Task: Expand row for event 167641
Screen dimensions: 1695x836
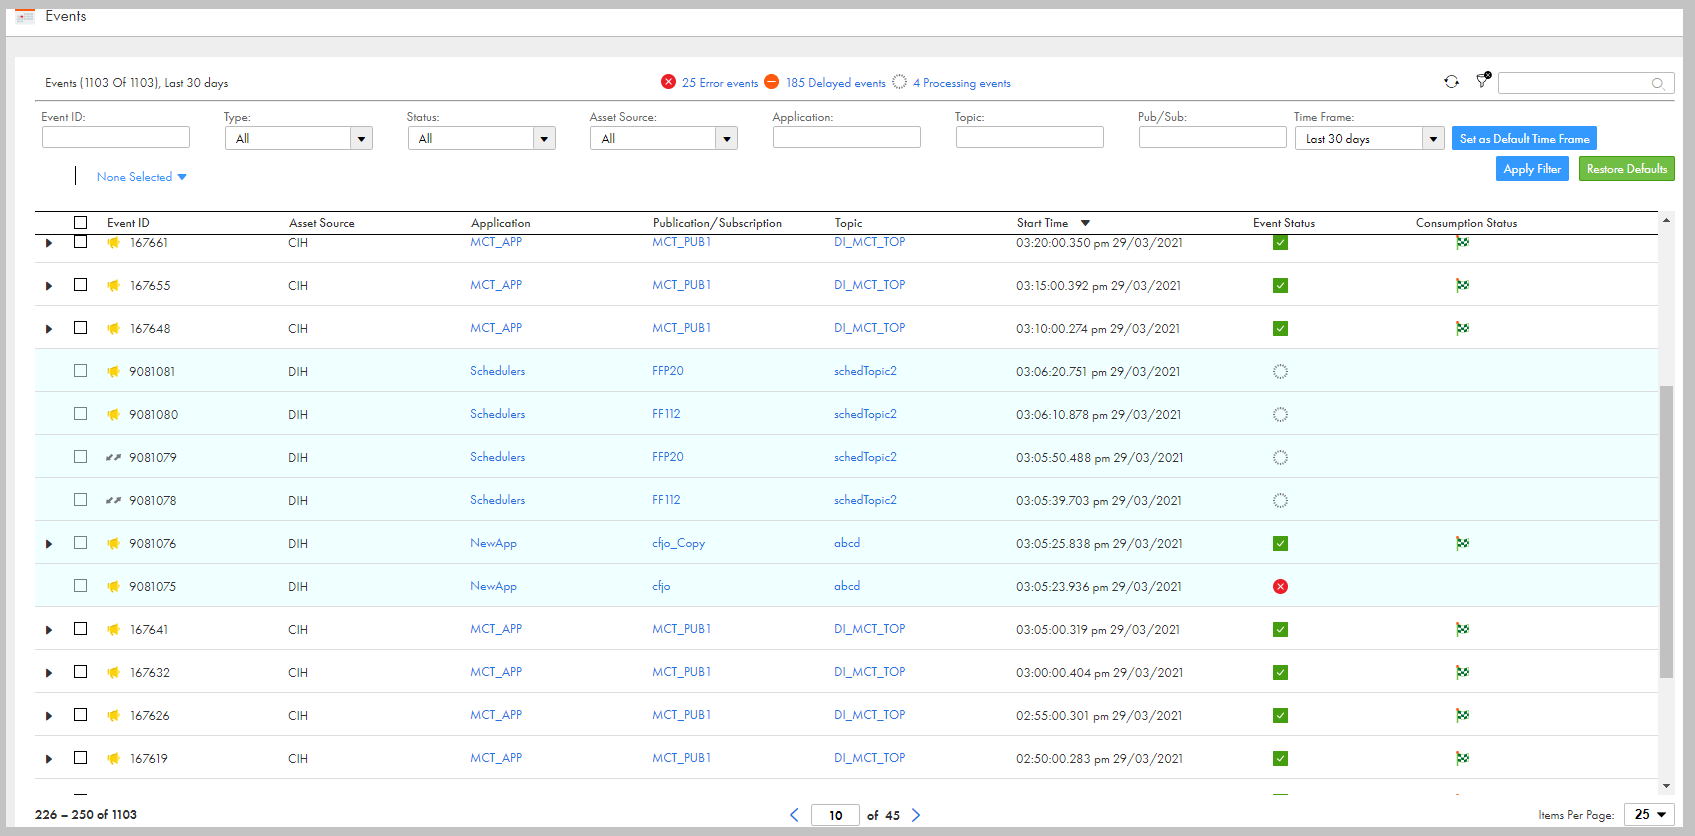Action: pyautogui.click(x=49, y=630)
